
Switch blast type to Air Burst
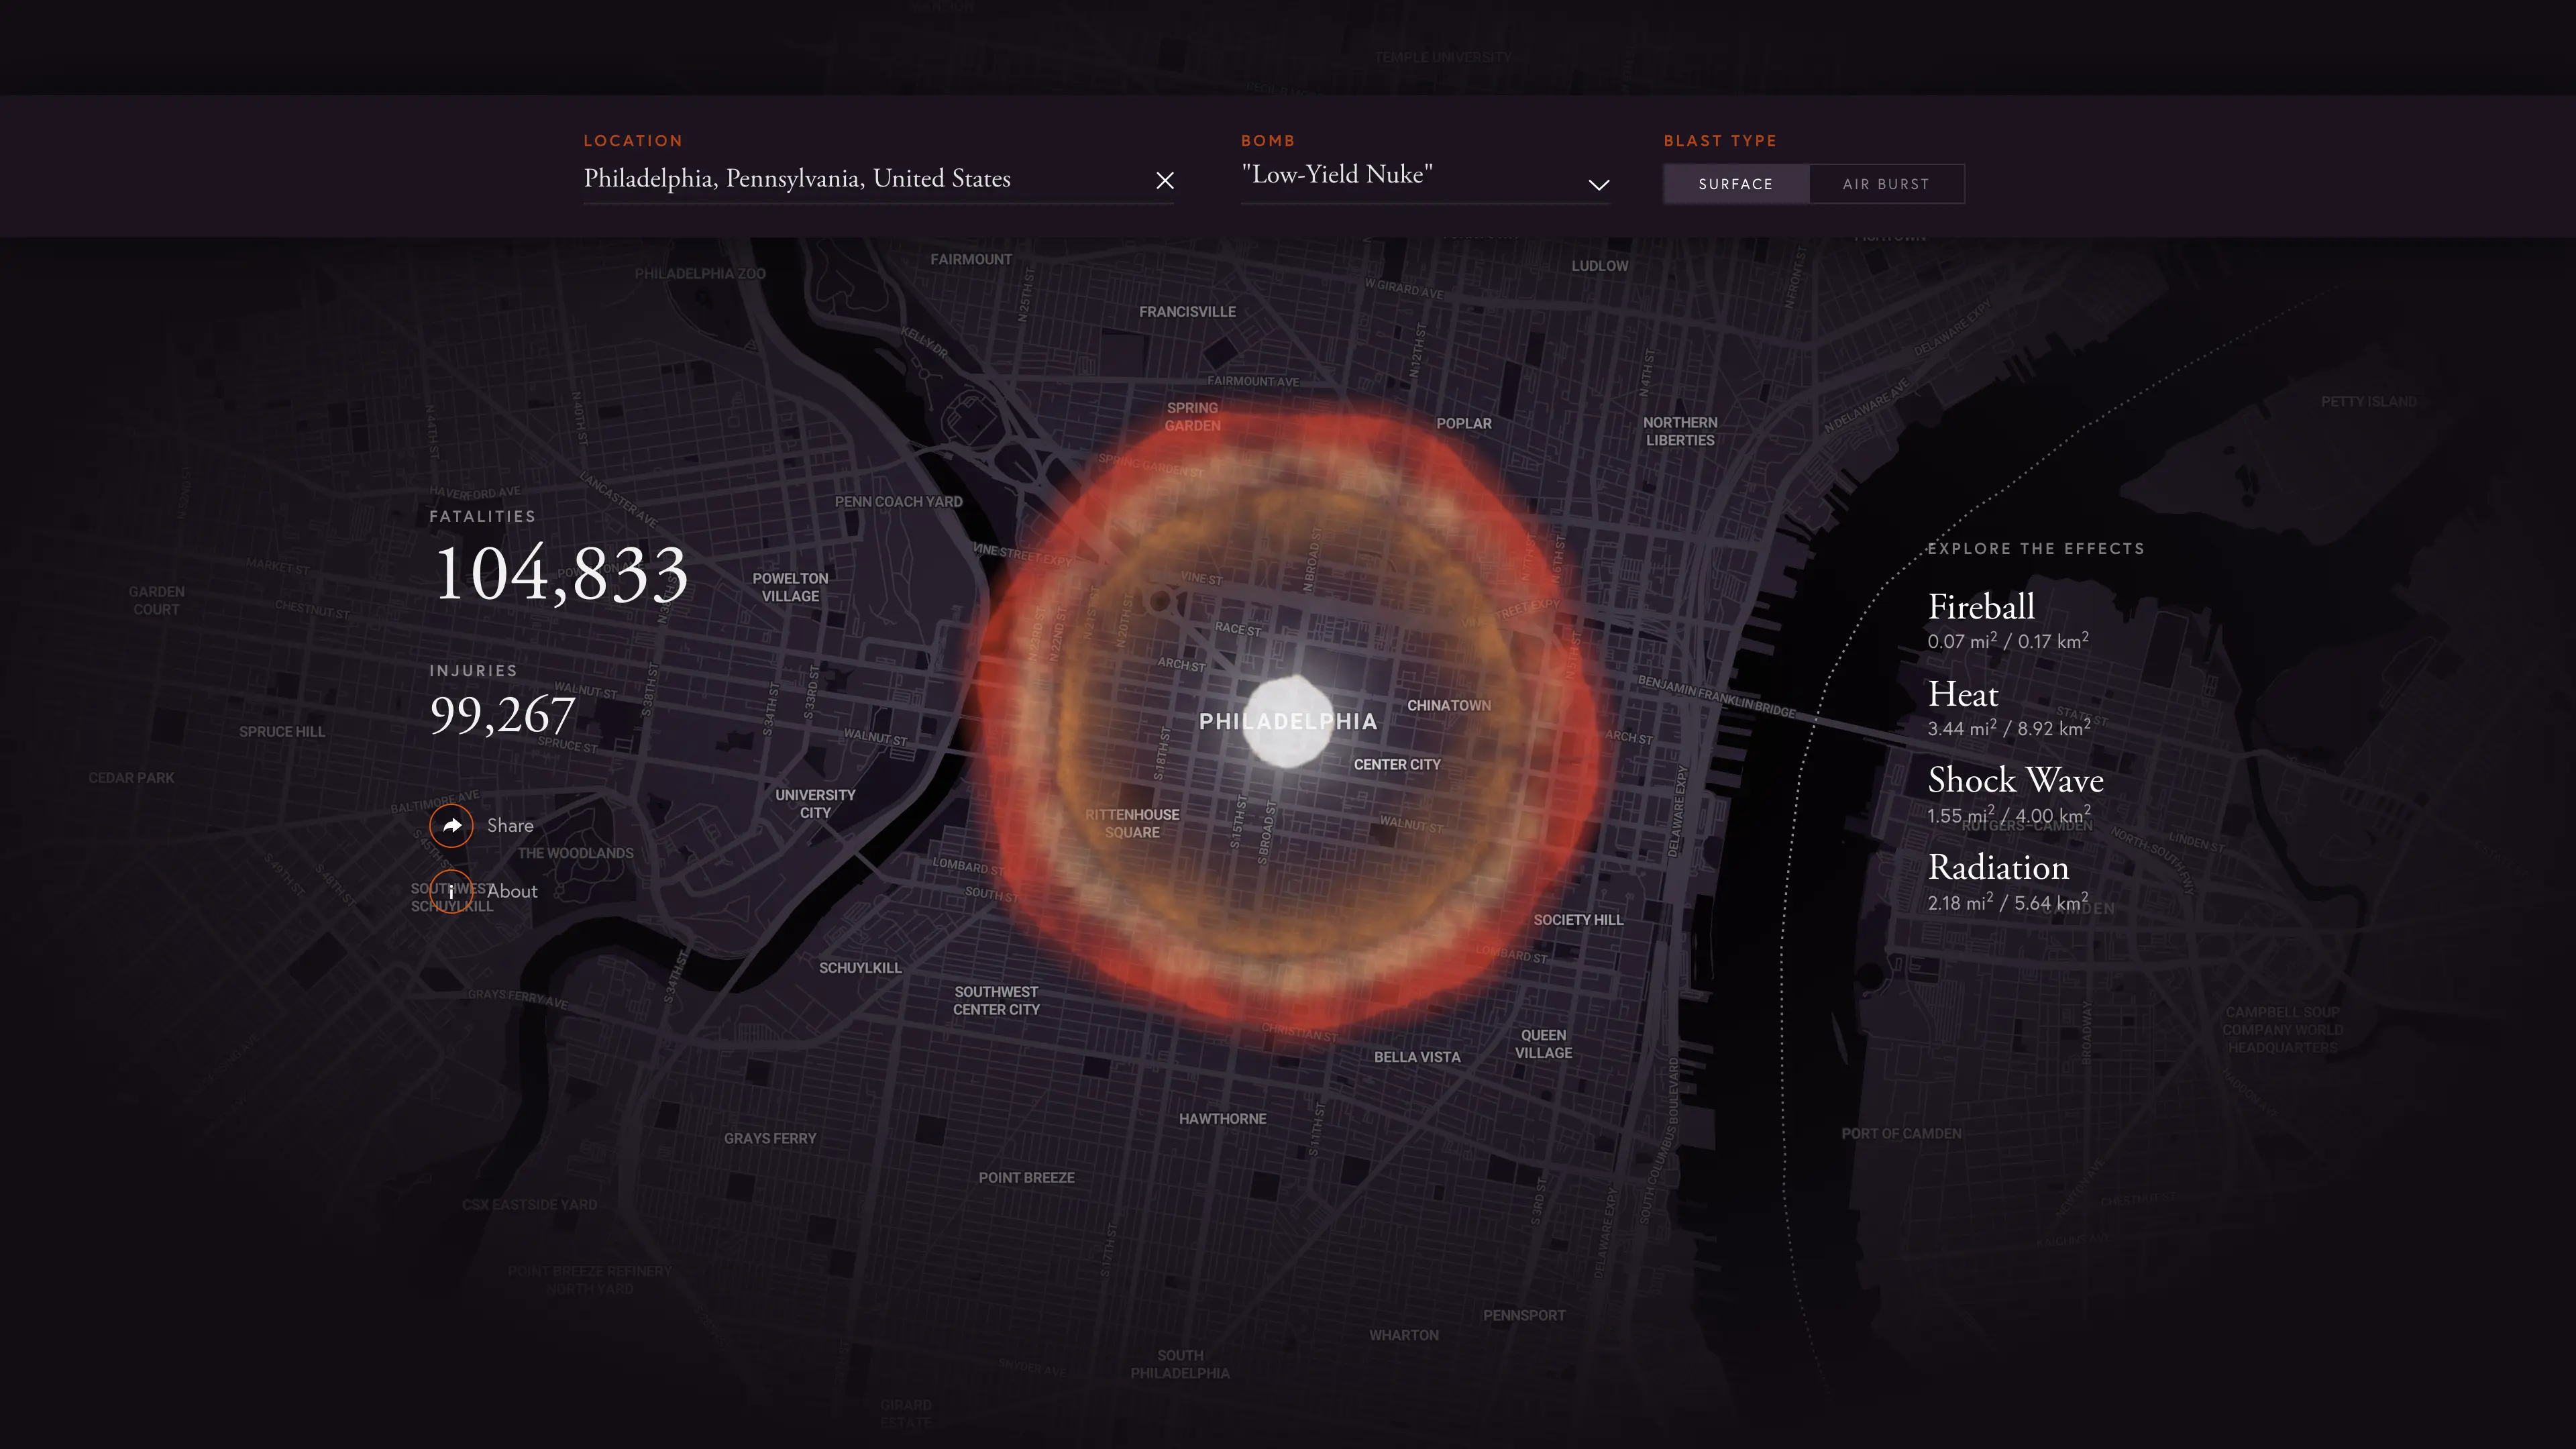pos(1886,184)
